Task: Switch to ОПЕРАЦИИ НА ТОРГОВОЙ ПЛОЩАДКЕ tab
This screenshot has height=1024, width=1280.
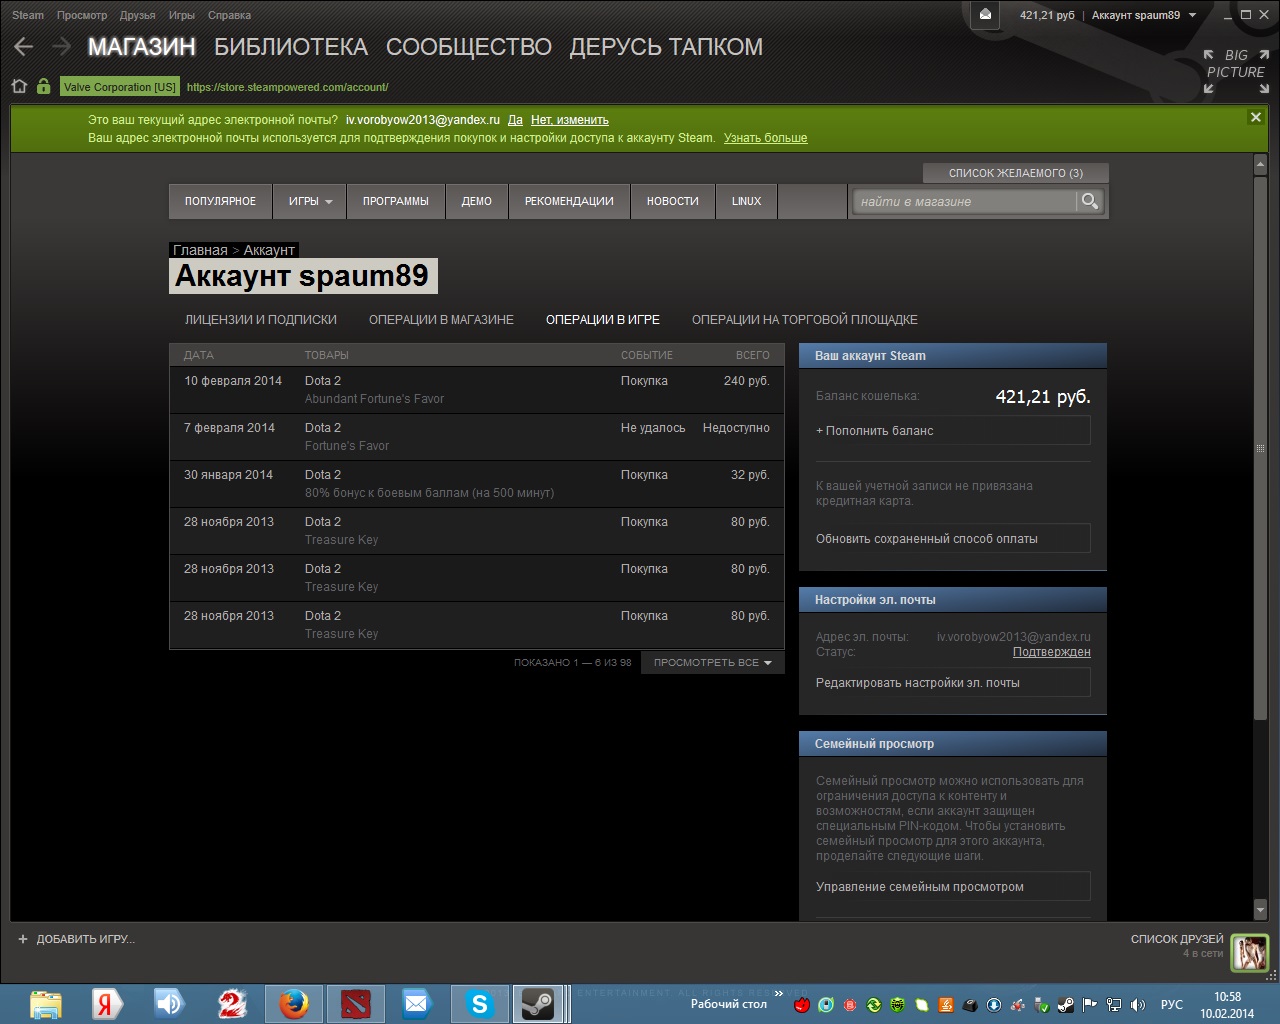Action: click(804, 320)
